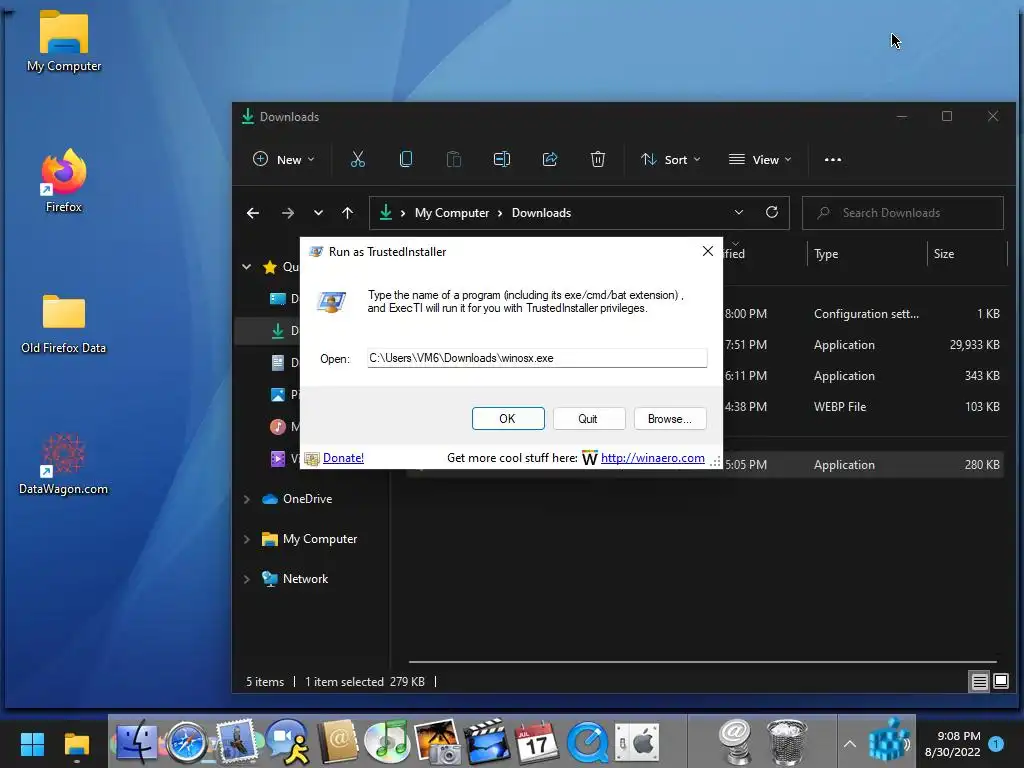Screen dimensions: 1024x768
Task: Expand the Network tree node
Action: click(x=247, y=579)
